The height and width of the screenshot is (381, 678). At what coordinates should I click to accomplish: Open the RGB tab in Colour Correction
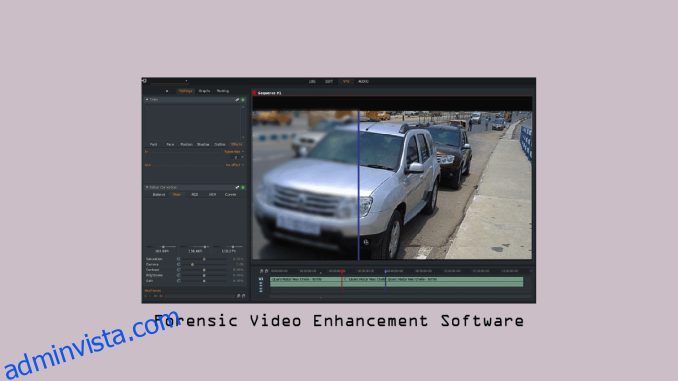click(x=195, y=195)
